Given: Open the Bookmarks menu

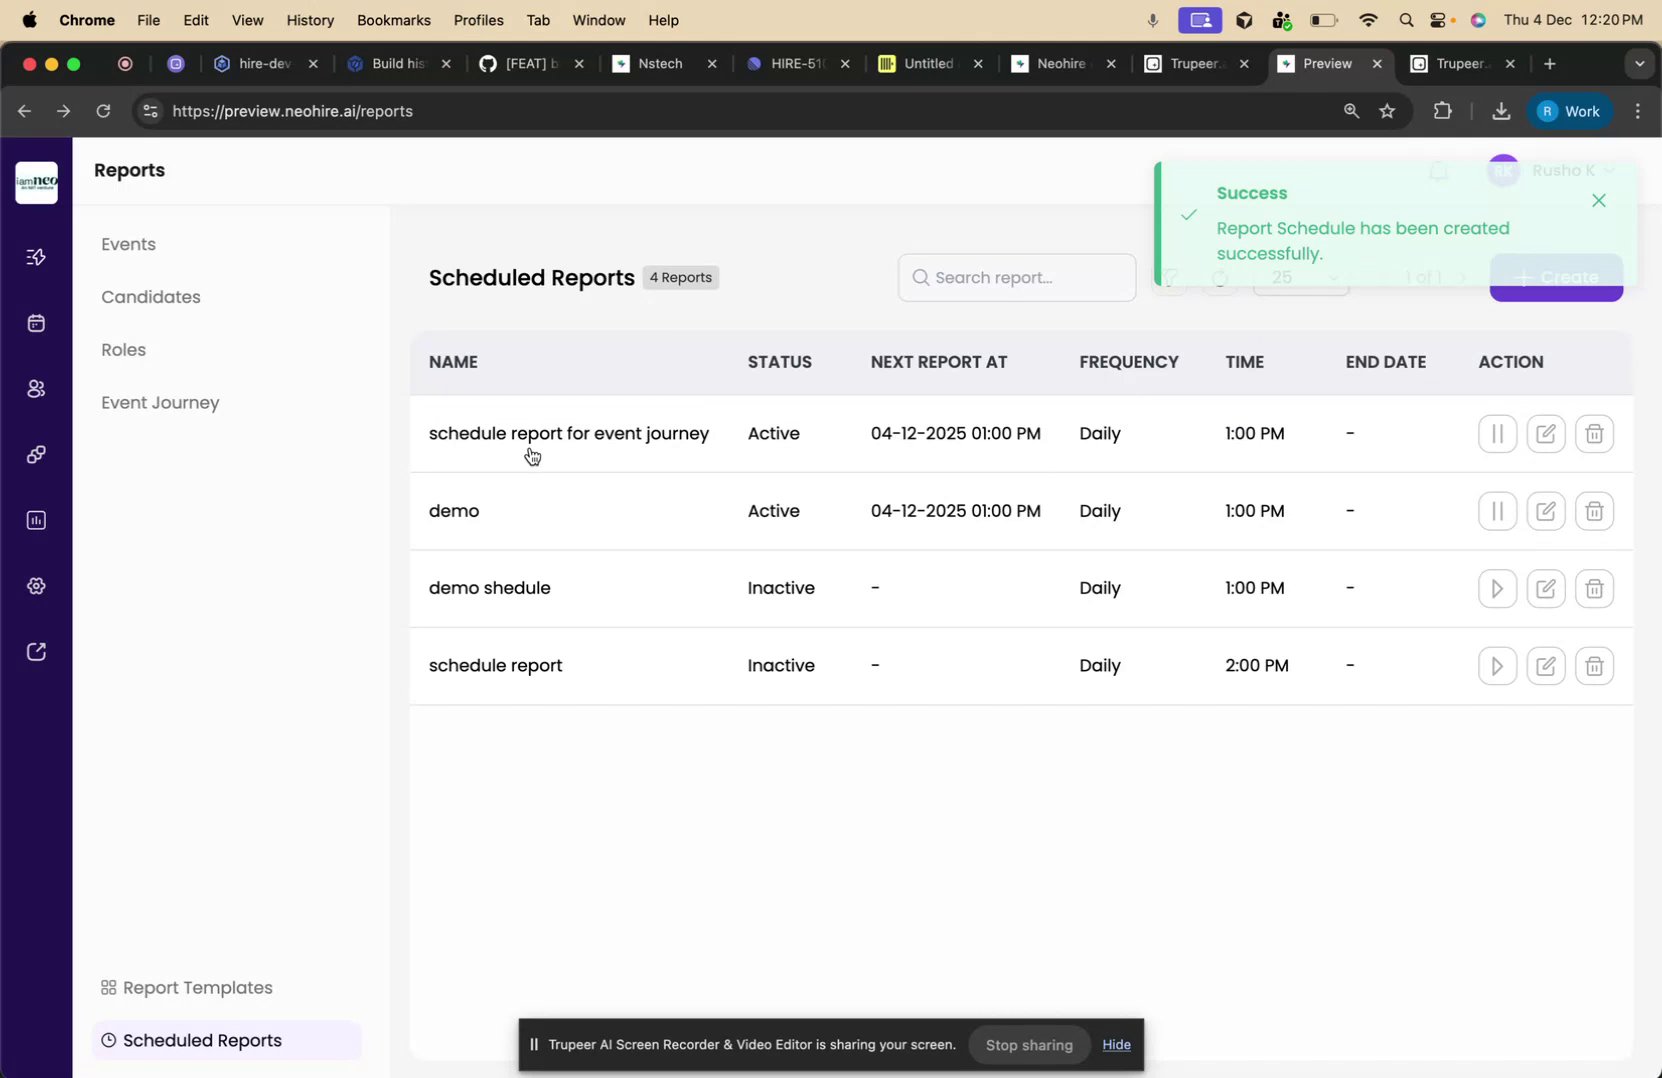Looking at the screenshot, I should tap(393, 20).
